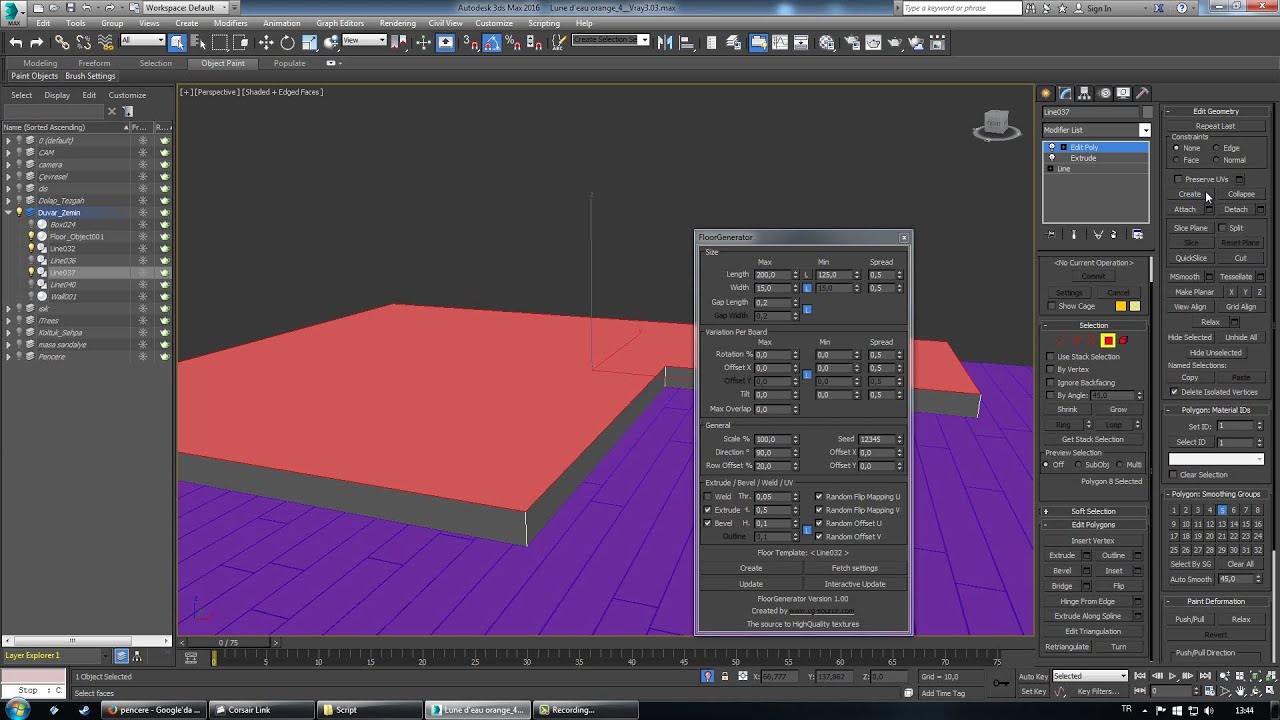Toggle Random Flip Mapping U checkbox
1280x720 pixels.
point(819,497)
